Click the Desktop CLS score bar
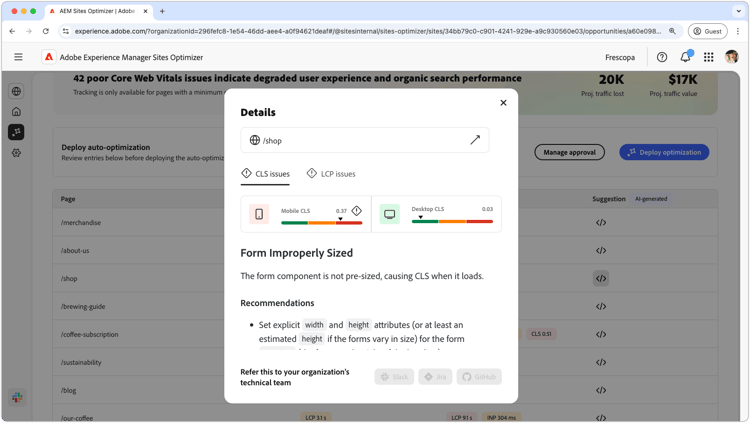The height and width of the screenshot is (423, 750). (452, 221)
